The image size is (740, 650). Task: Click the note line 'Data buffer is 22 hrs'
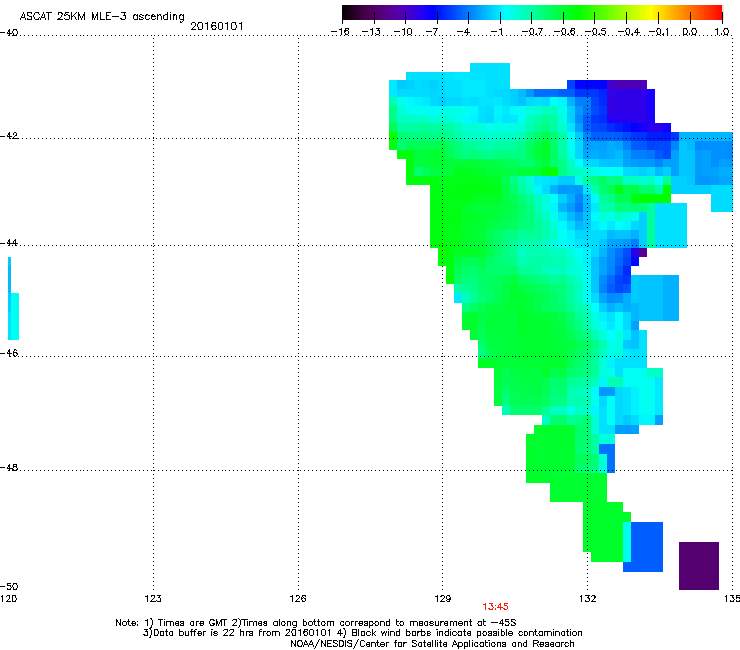click(x=362, y=633)
